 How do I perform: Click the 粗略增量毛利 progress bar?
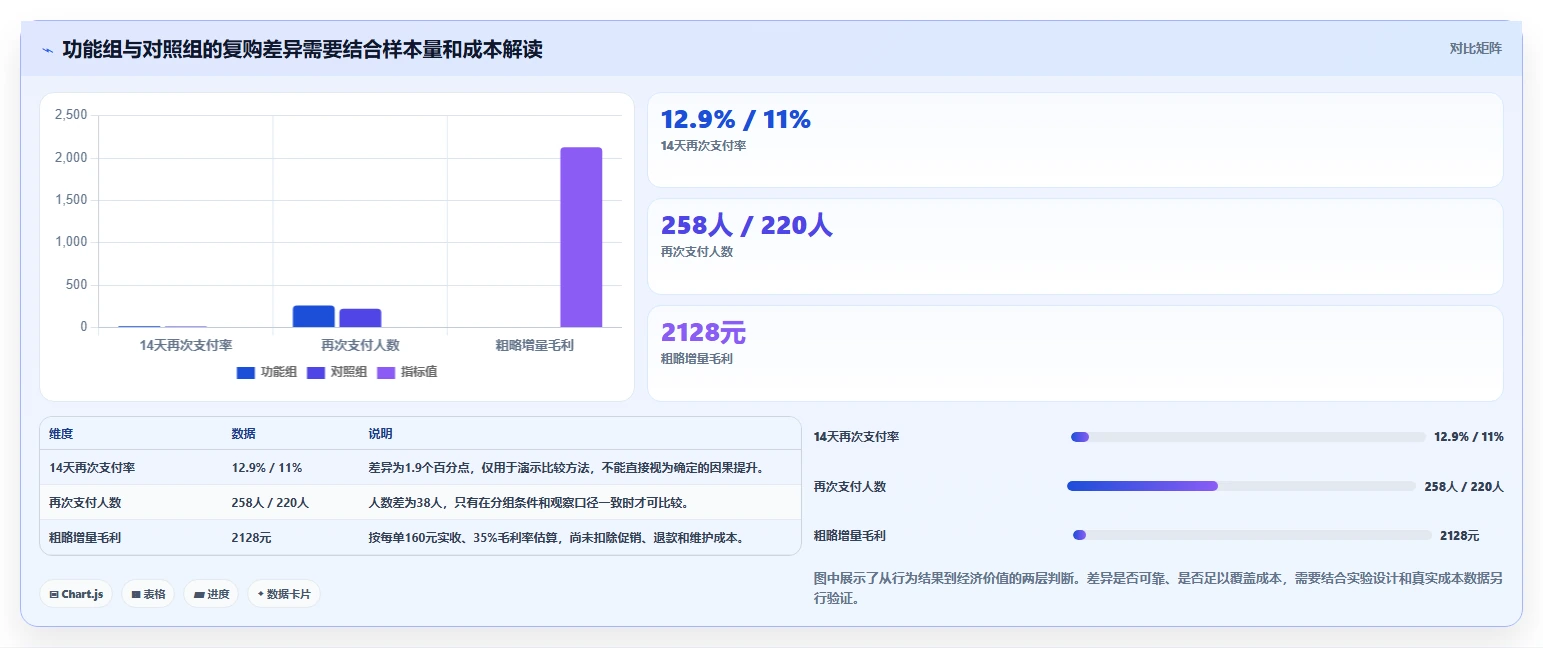coord(1252,535)
